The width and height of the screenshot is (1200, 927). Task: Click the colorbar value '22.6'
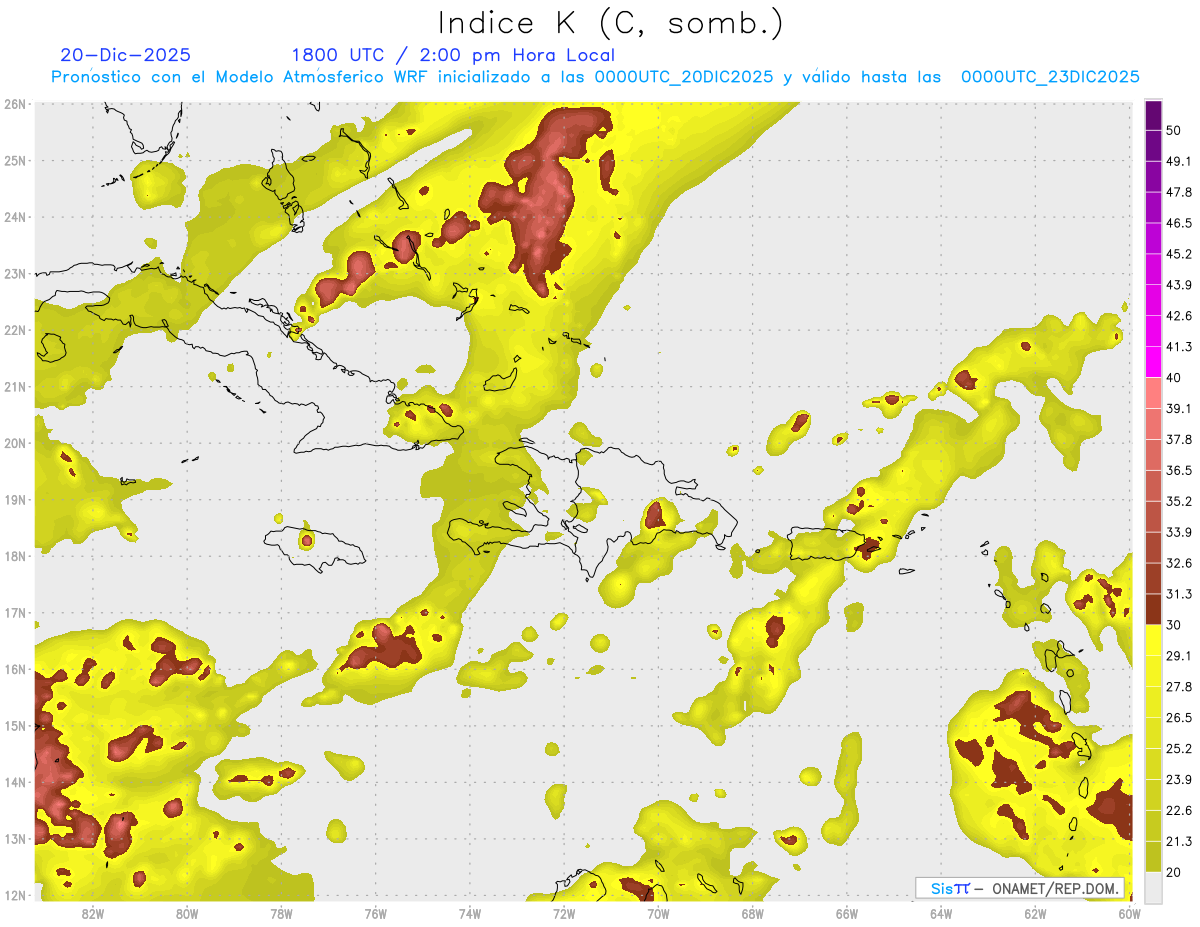pos(1179,811)
